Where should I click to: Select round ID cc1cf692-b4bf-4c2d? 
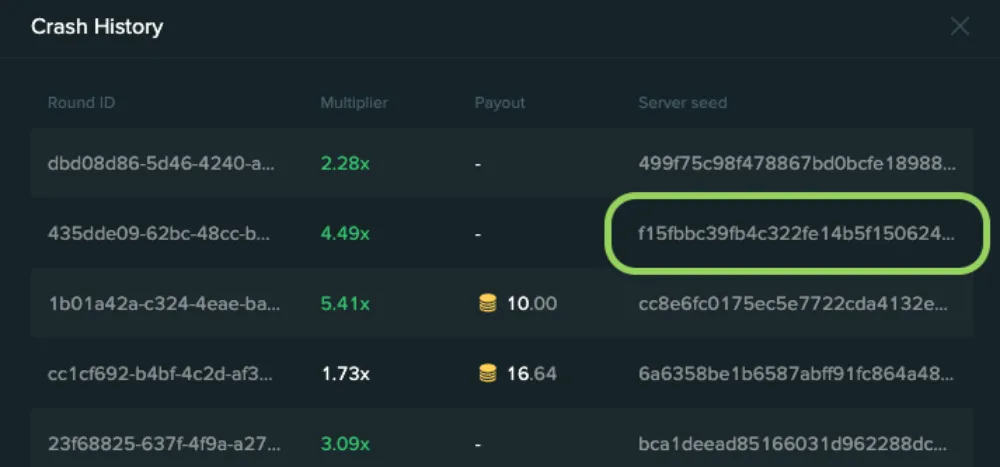pyautogui.click(x=161, y=373)
